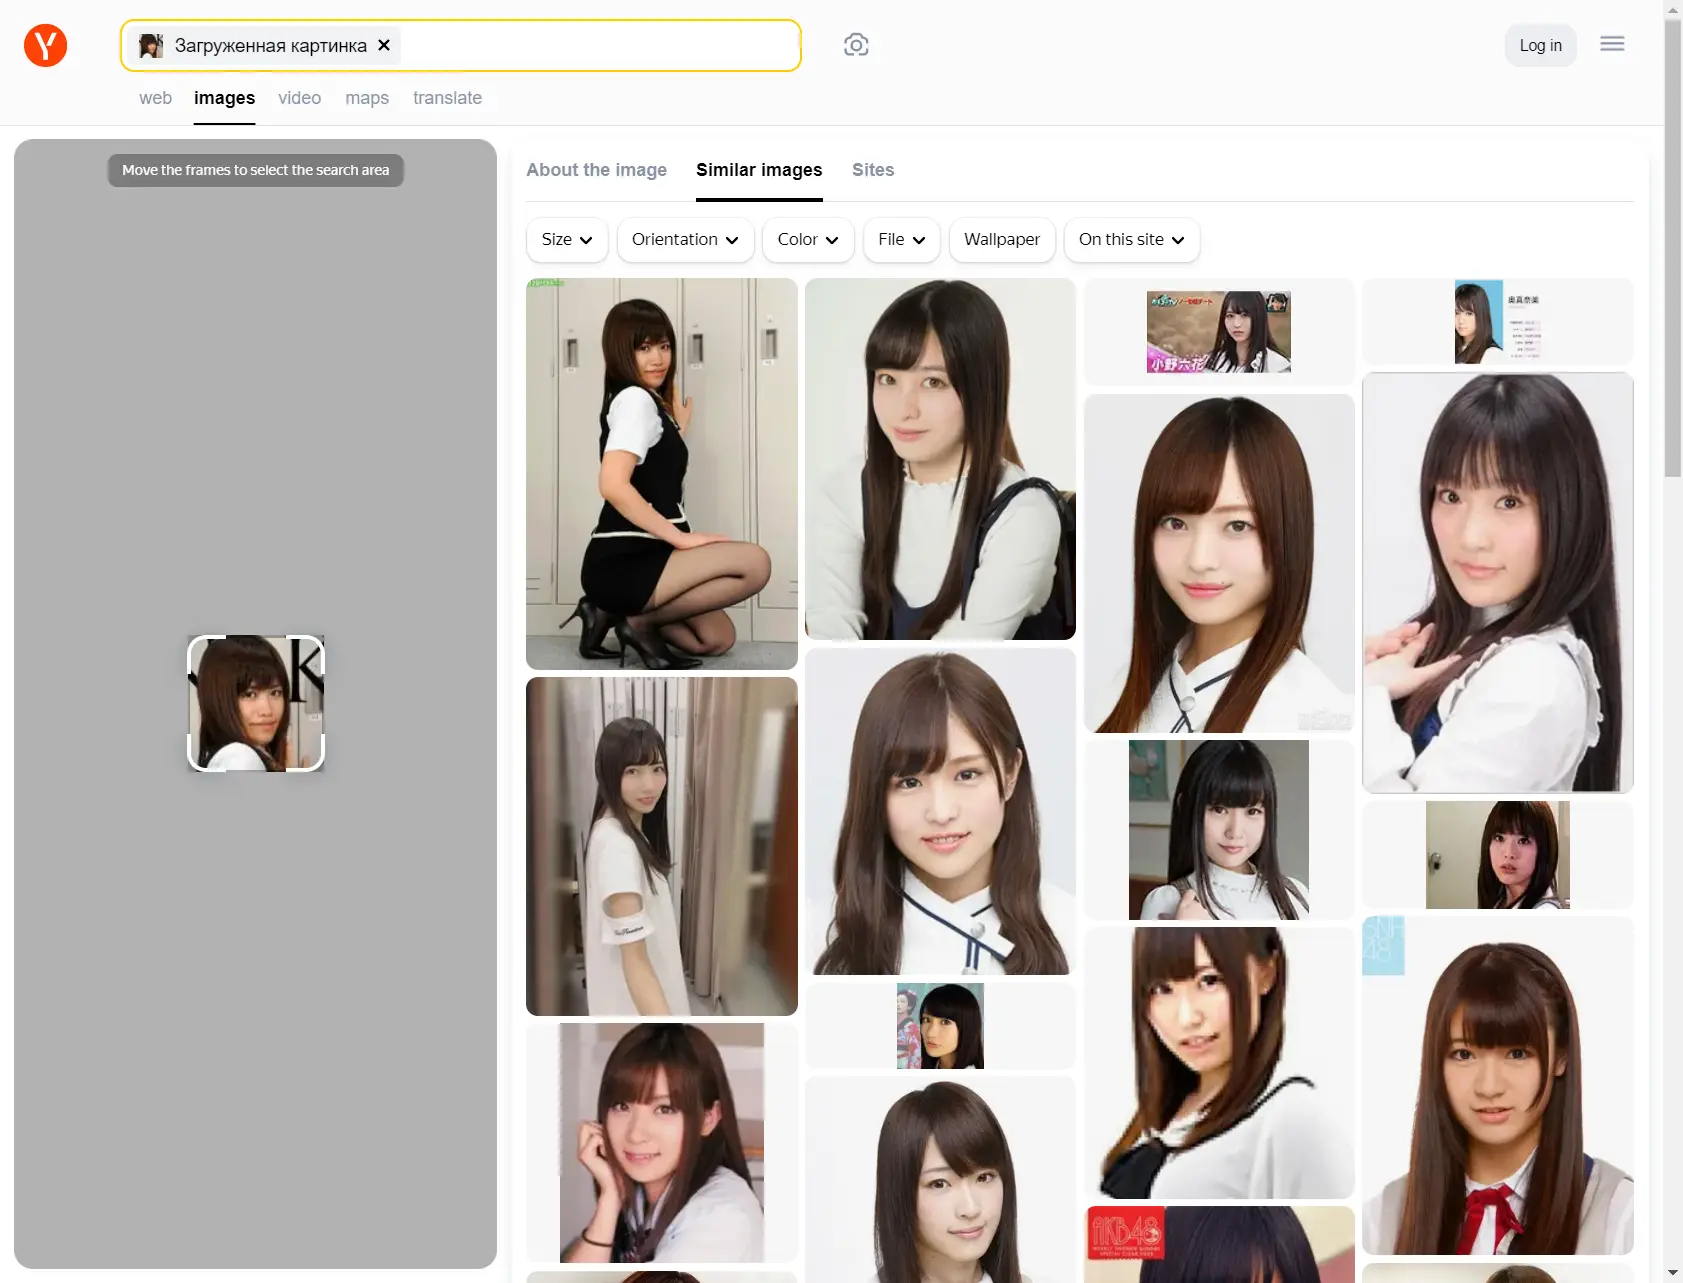Screen dimensions: 1683x1283
Task: Toggle the Wallpaper filter
Action: pyautogui.click(x=1001, y=240)
